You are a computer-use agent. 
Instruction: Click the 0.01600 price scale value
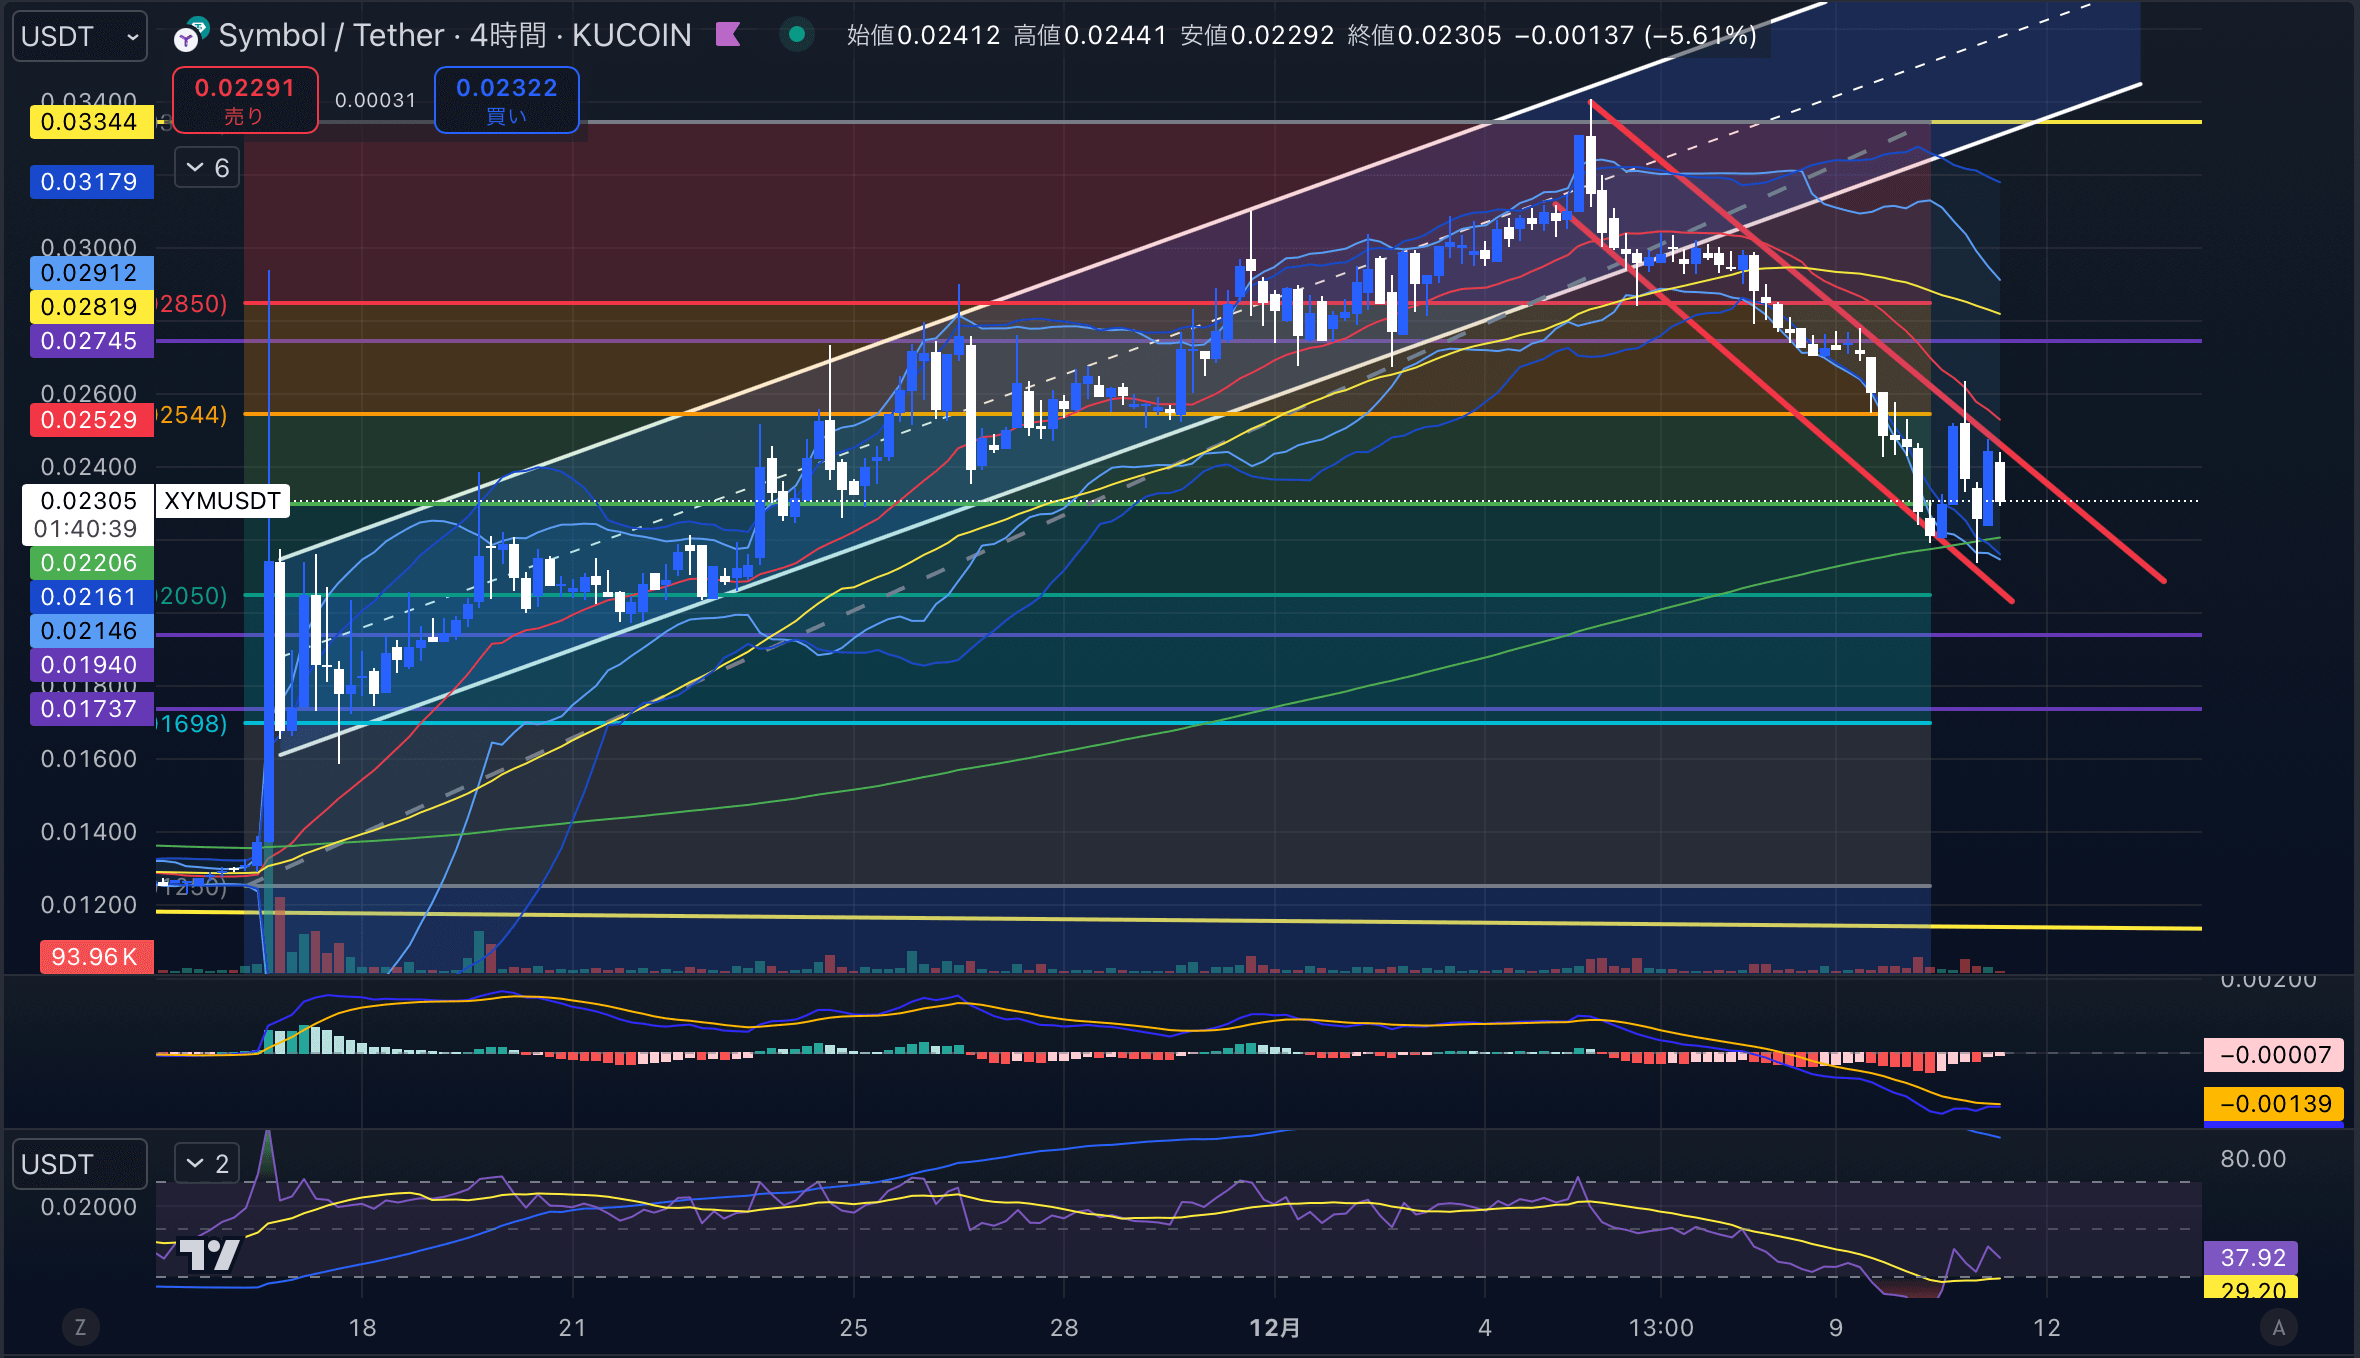pos(89,759)
